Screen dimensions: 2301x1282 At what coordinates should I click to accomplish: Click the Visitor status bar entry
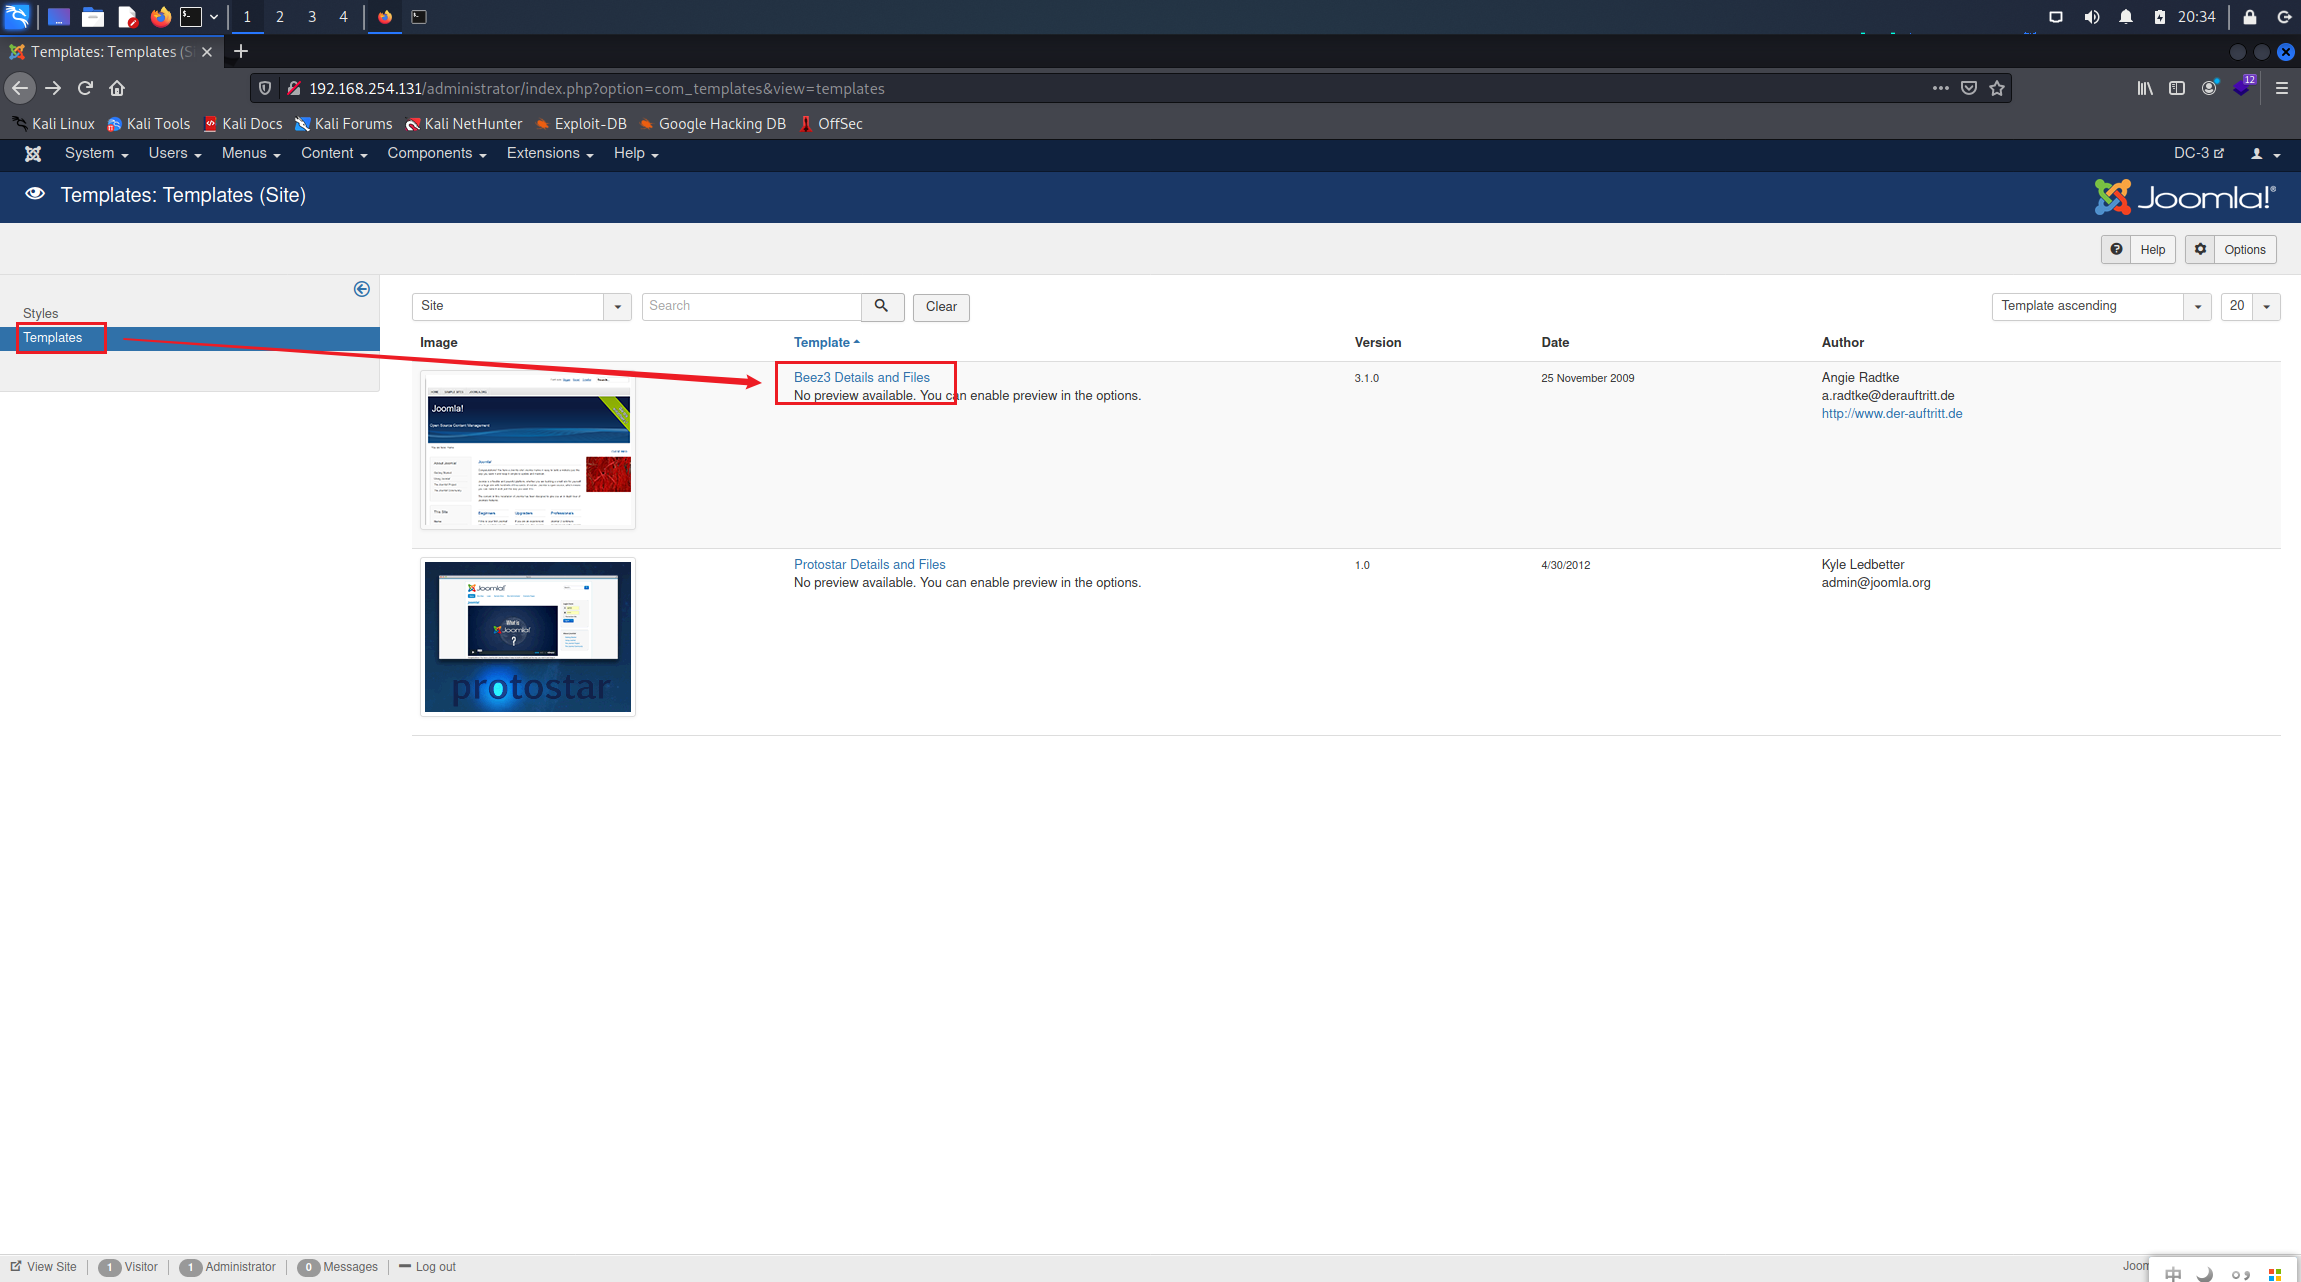(128, 1267)
